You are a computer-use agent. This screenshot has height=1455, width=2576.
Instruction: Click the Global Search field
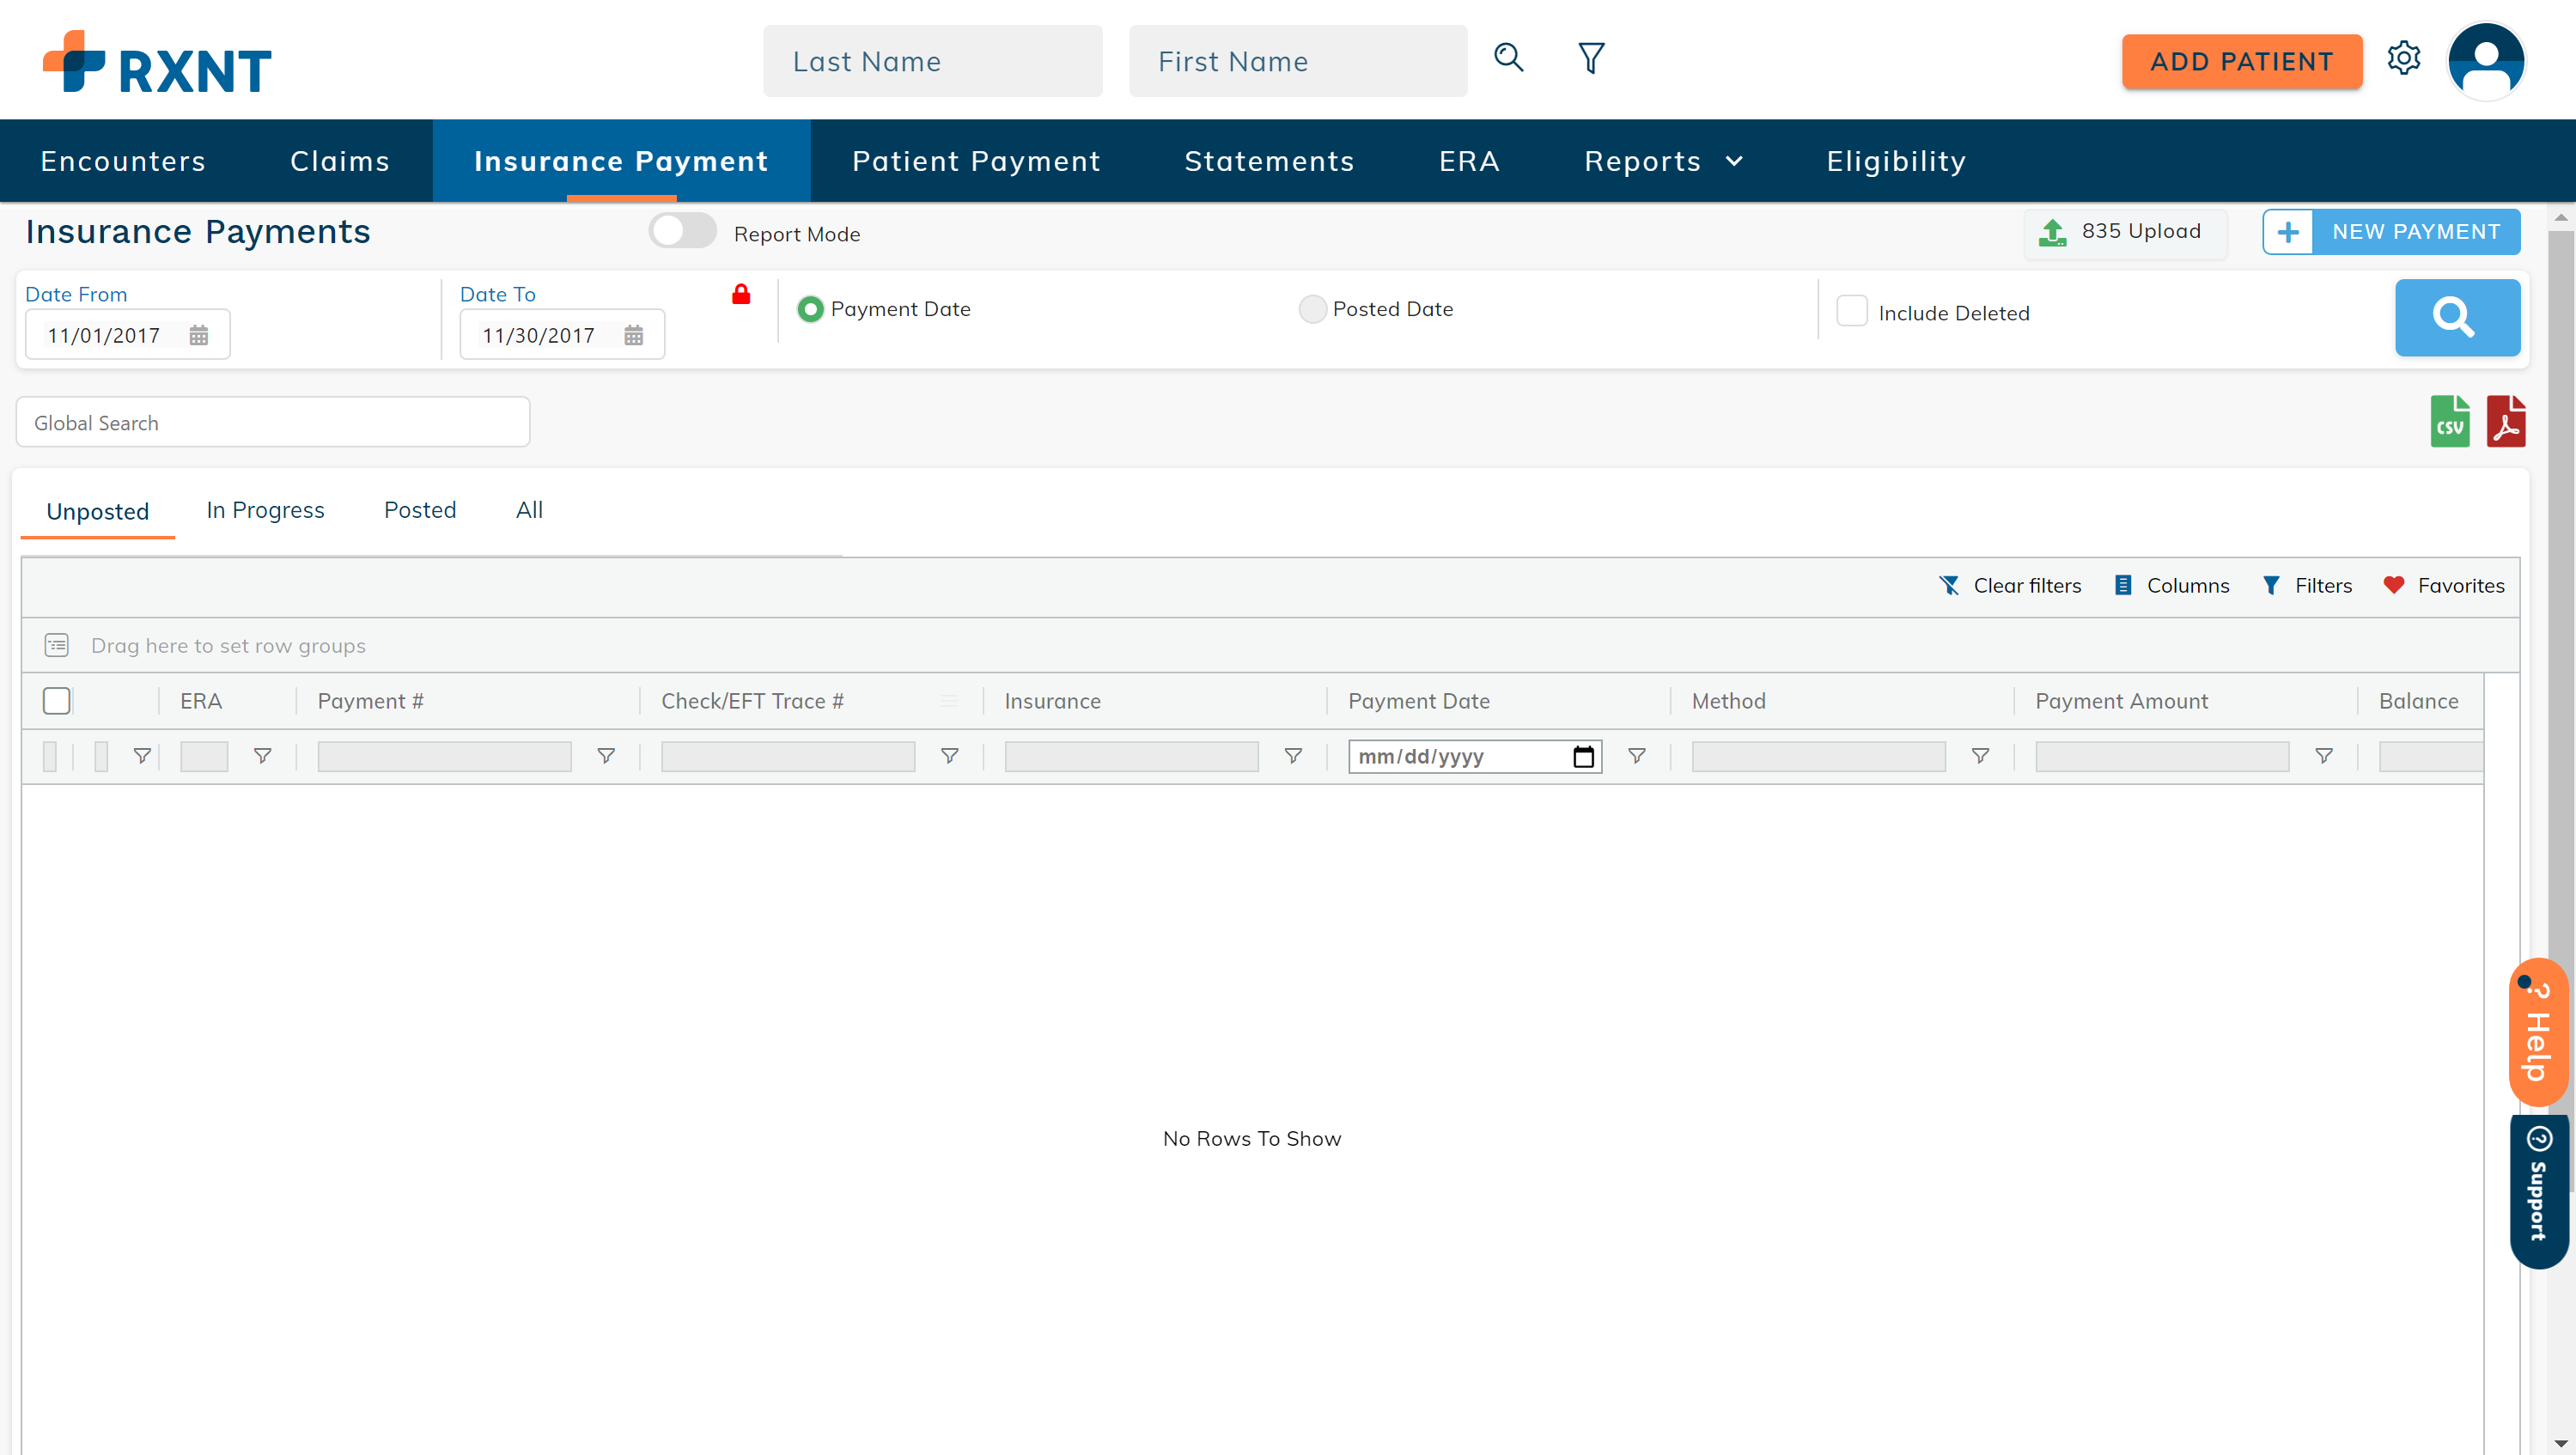273,422
